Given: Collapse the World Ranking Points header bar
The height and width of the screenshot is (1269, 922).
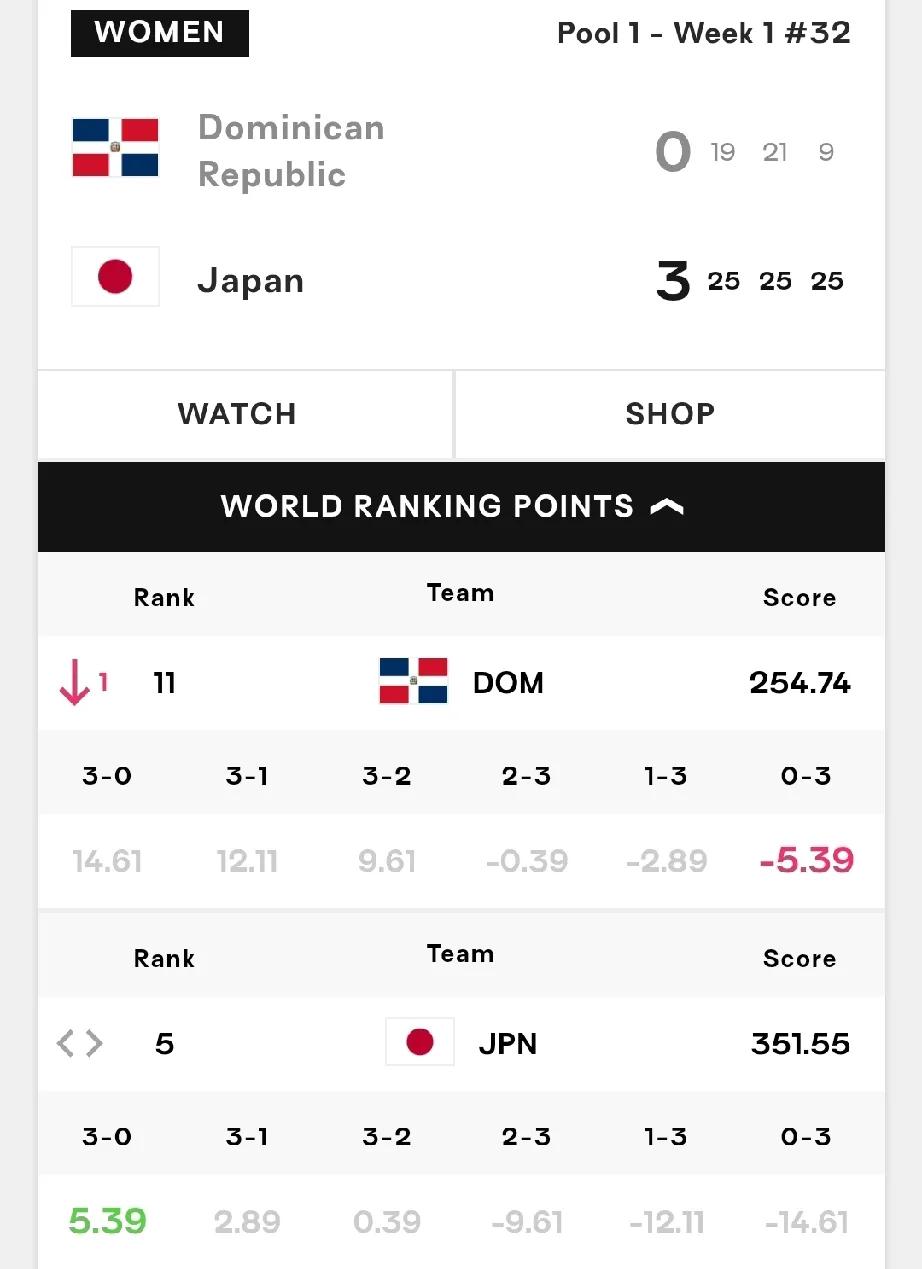Looking at the screenshot, I should pos(461,507).
